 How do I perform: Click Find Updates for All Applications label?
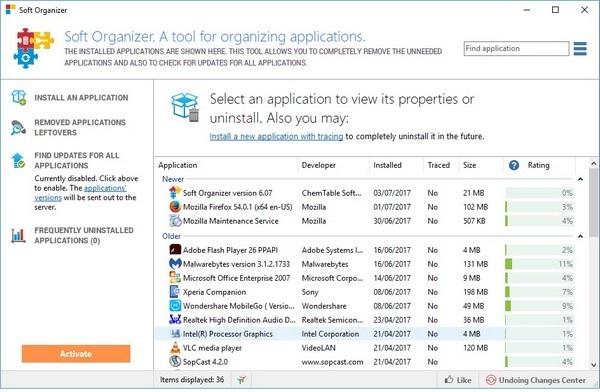(77, 160)
